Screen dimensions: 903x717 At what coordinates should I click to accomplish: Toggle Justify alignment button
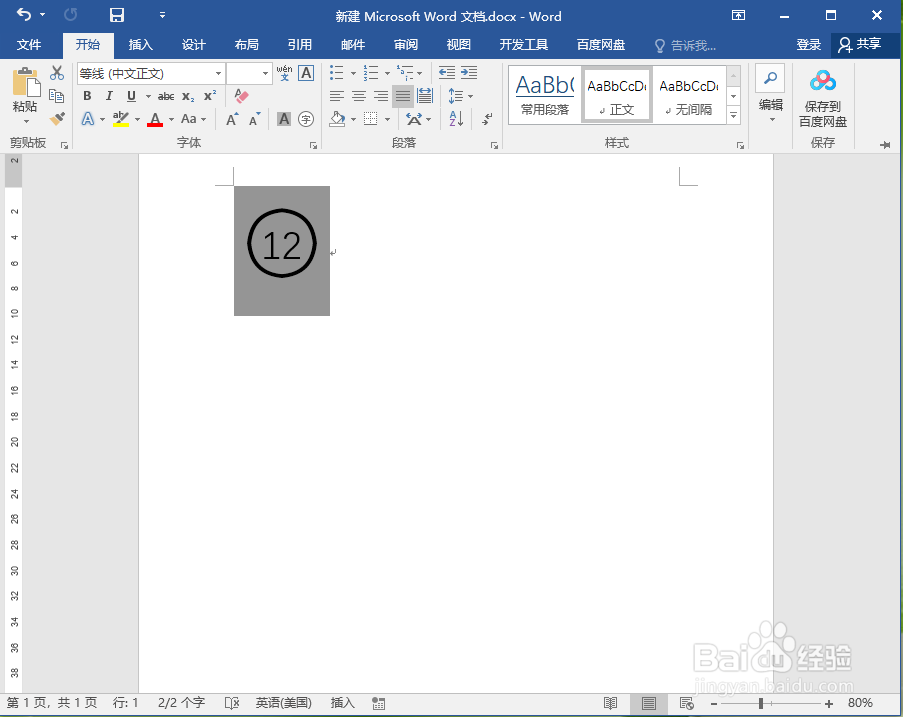403,96
